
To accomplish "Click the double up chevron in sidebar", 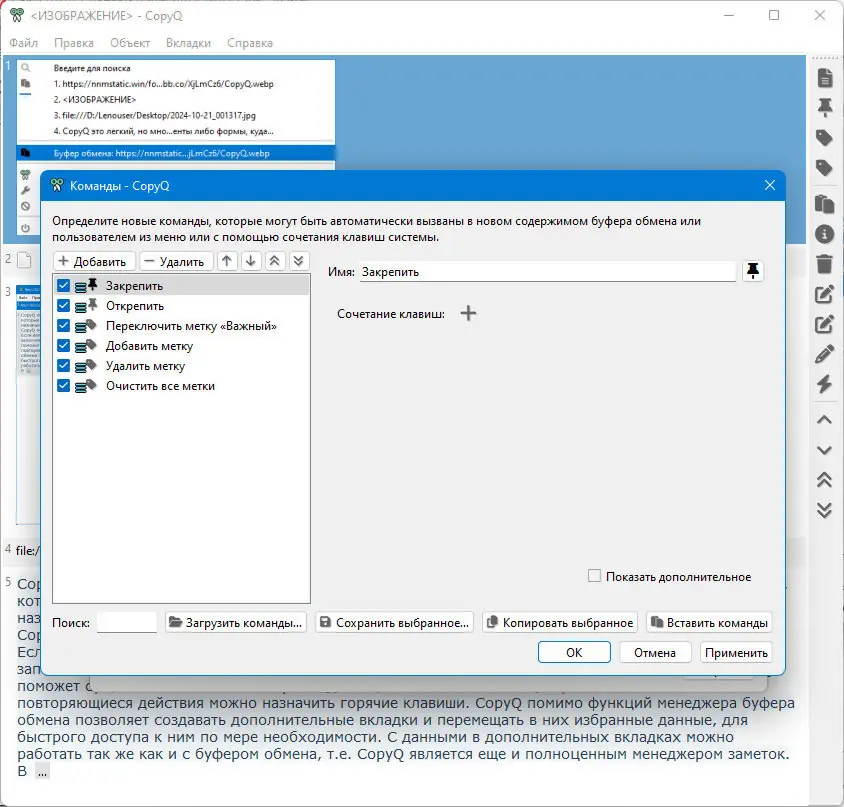I will click(x=825, y=480).
